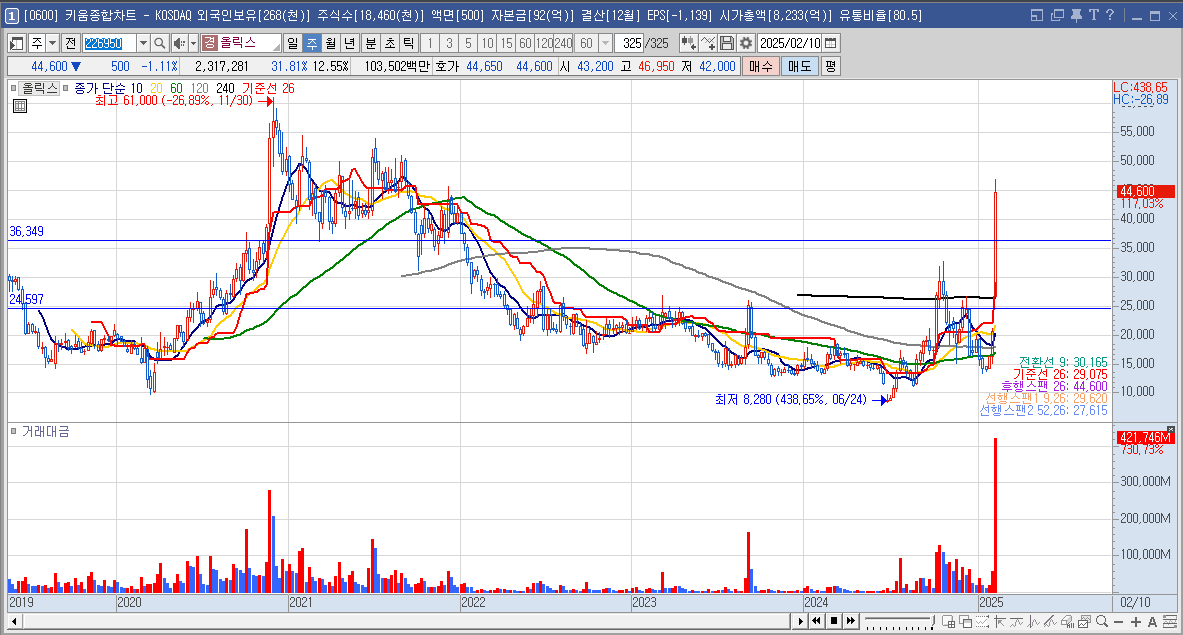Click the window layout icon in title bar
1183x635 pixels.
coord(1037,15)
